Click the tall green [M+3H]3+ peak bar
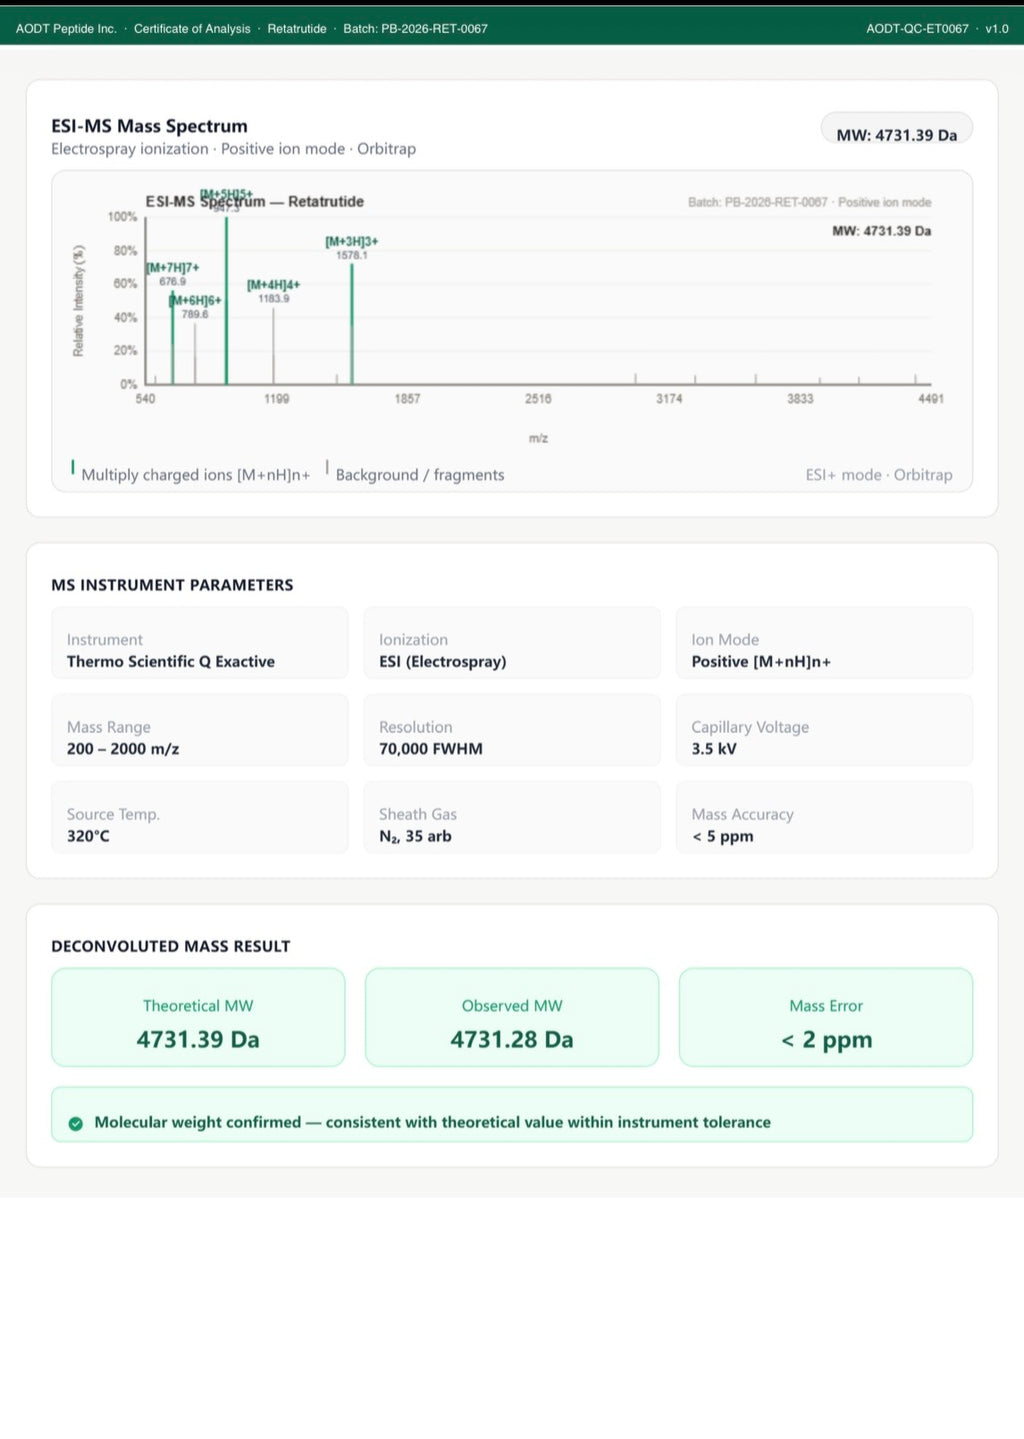 point(352,323)
